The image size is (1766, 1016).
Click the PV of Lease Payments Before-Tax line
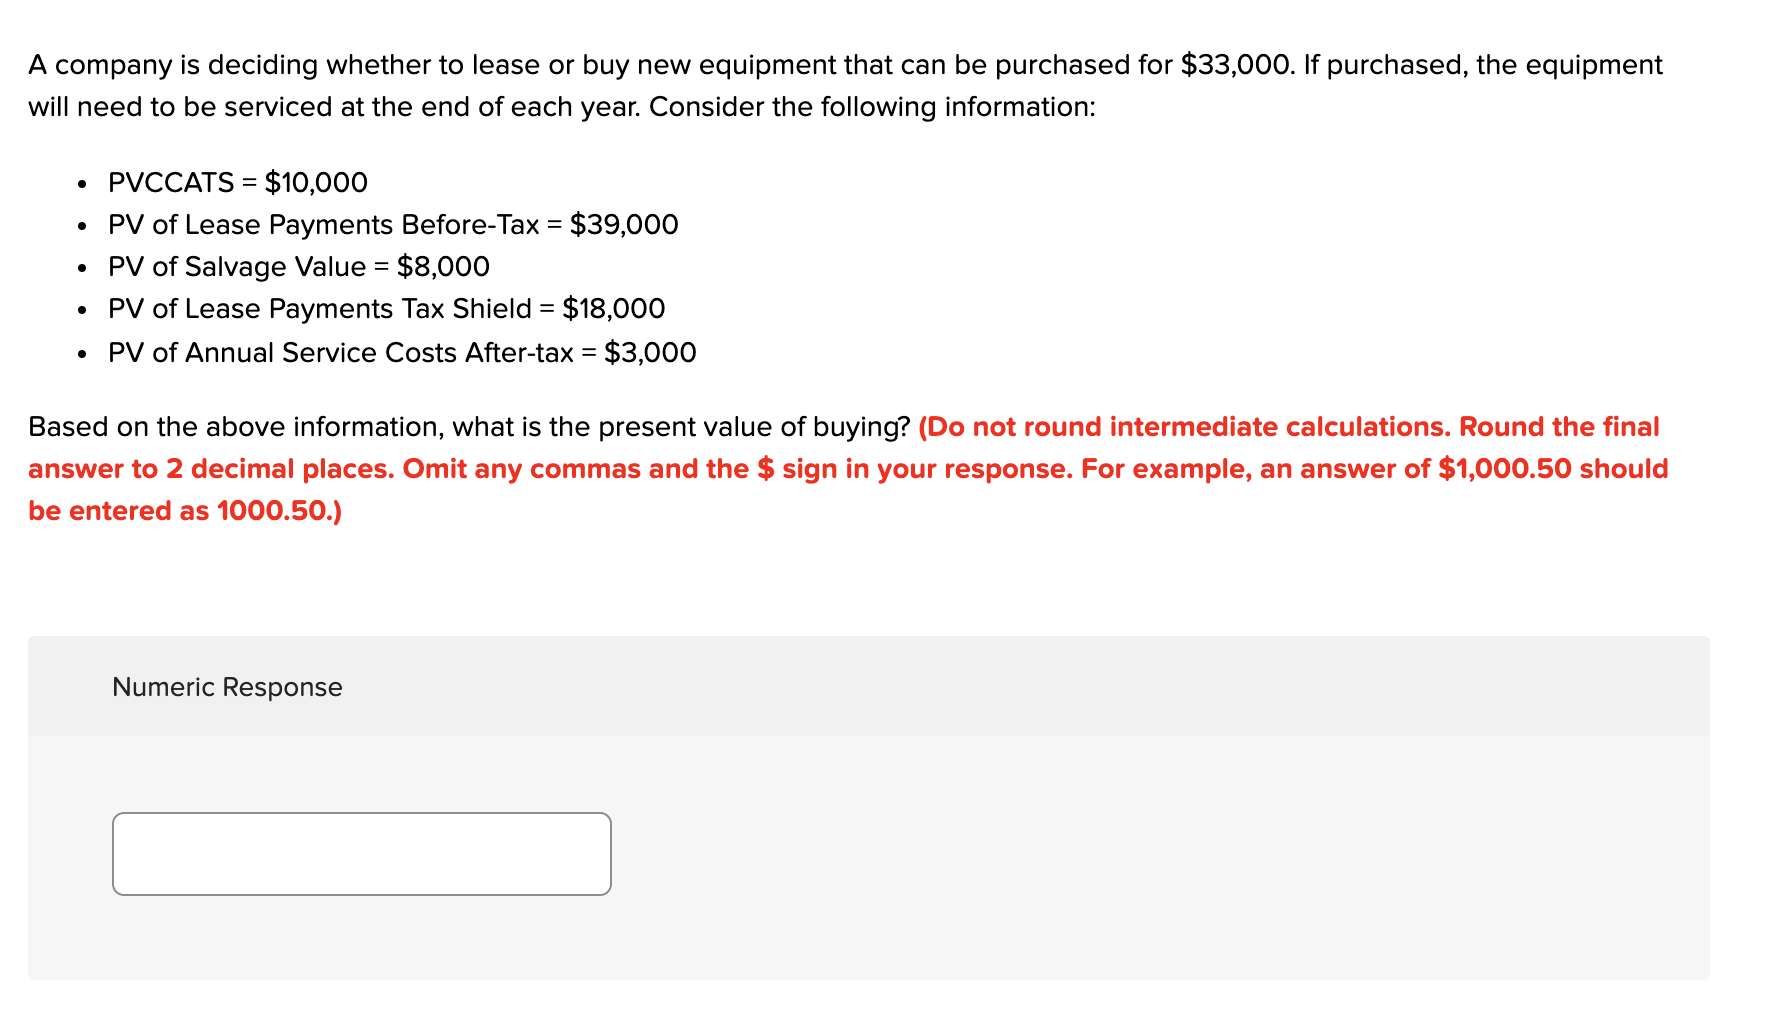392,224
